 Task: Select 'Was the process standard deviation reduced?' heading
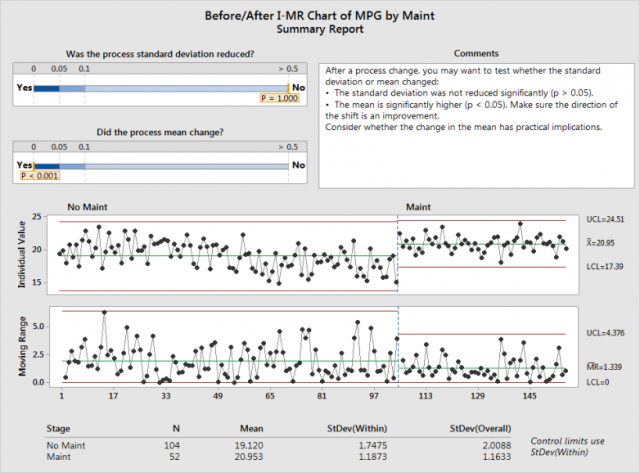pyautogui.click(x=160, y=54)
